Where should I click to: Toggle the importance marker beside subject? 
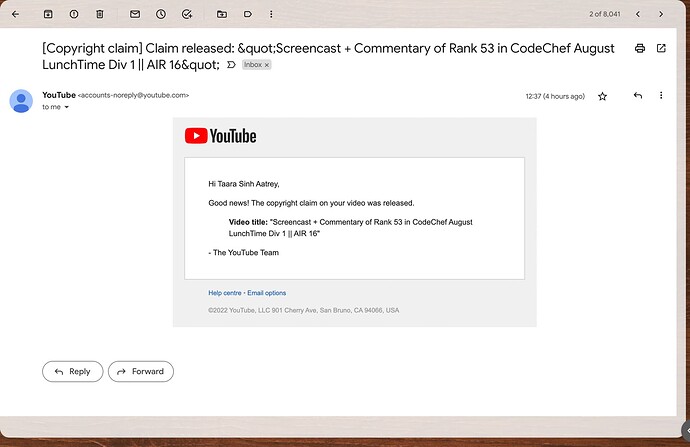[x=231, y=65]
